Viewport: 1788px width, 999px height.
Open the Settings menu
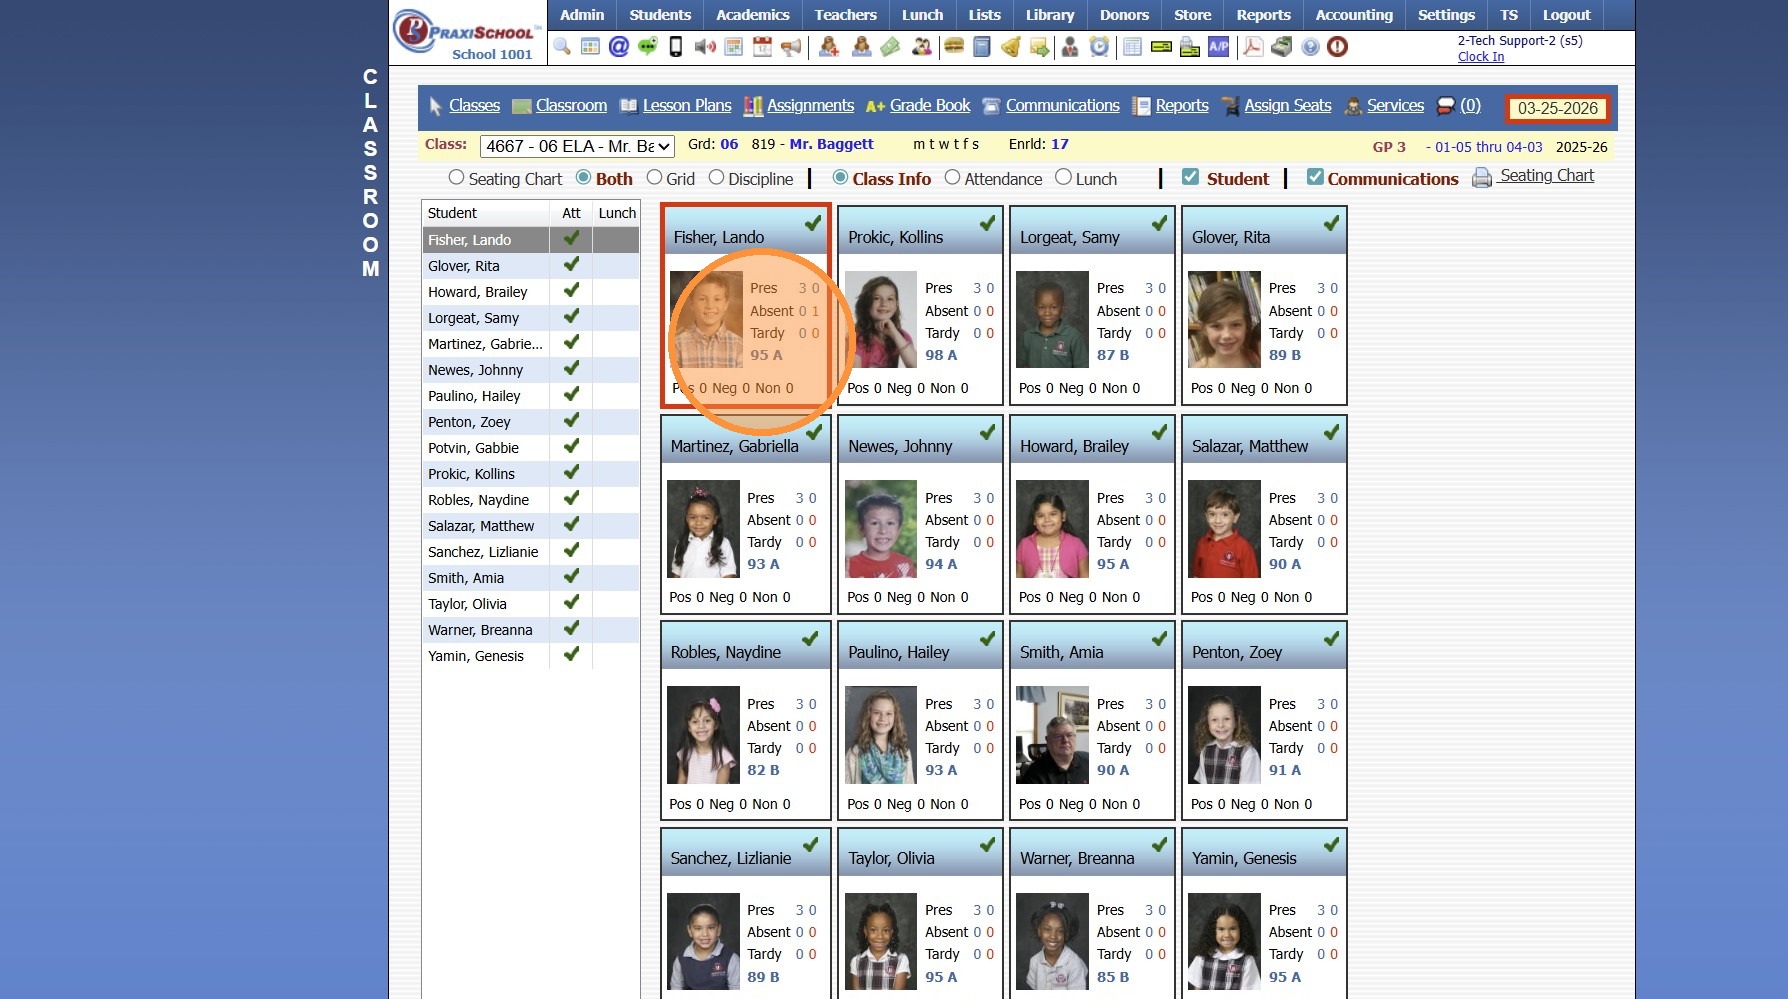(x=1446, y=15)
